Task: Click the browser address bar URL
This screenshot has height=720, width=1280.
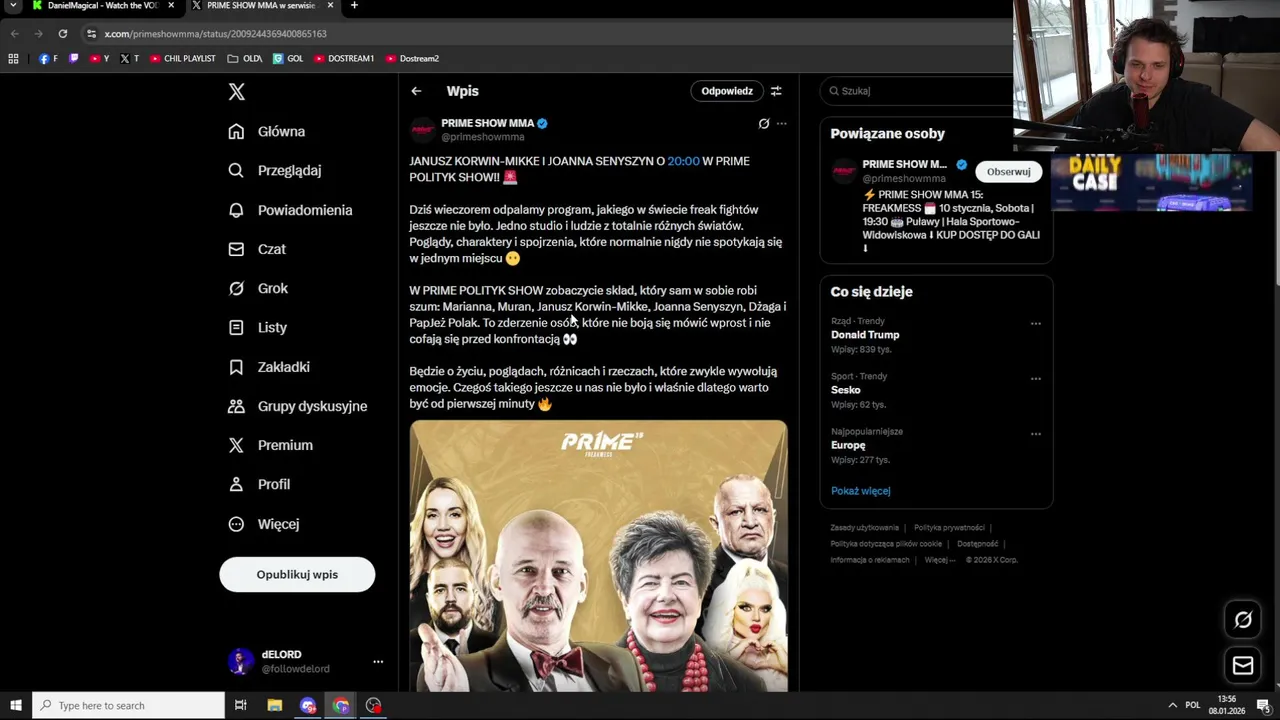Action: click(215, 34)
